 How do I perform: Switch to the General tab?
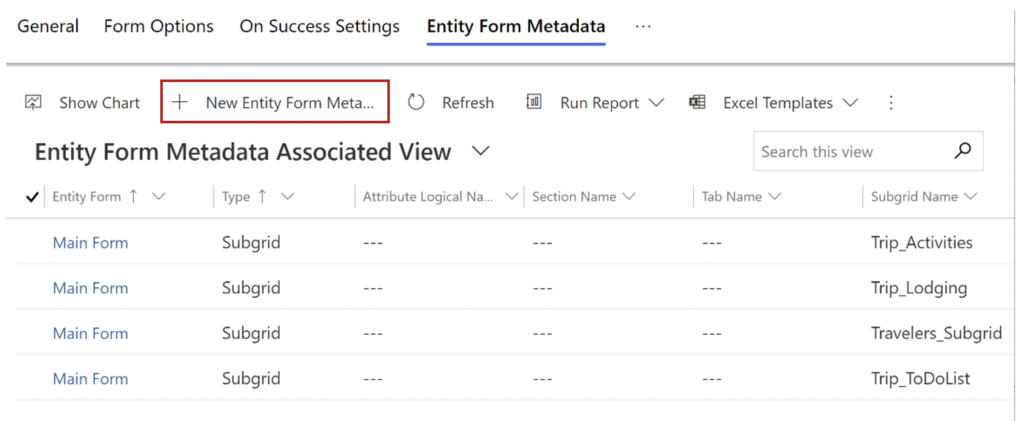(x=48, y=26)
